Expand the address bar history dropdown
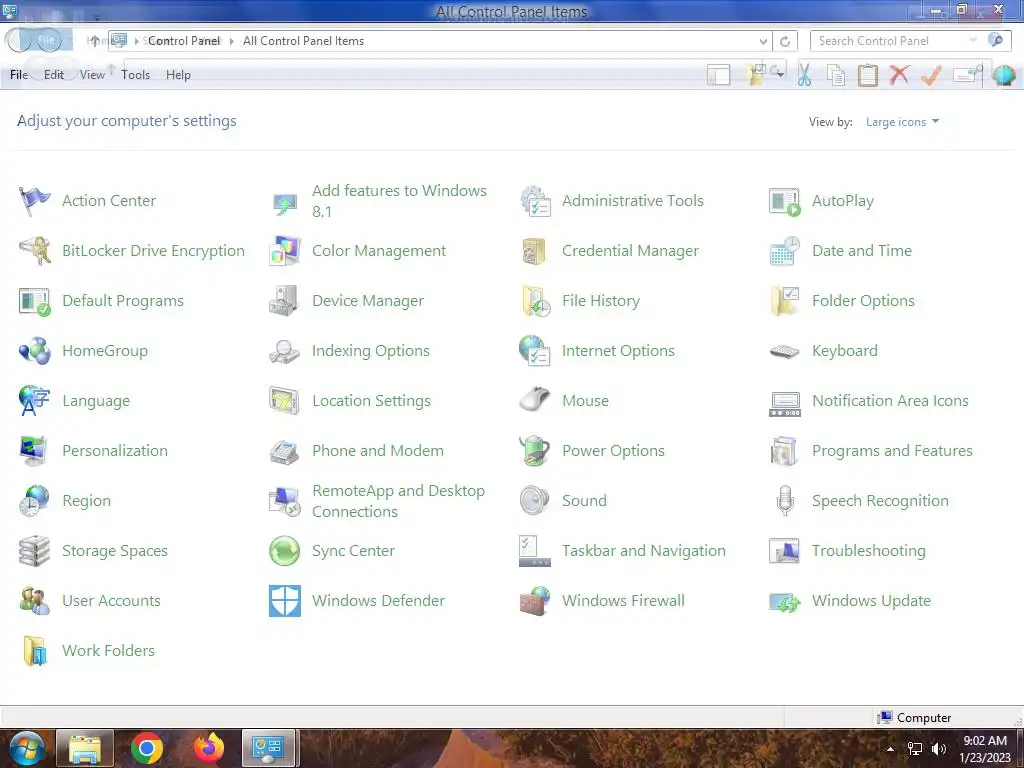The width and height of the screenshot is (1024, 768). 763,42
